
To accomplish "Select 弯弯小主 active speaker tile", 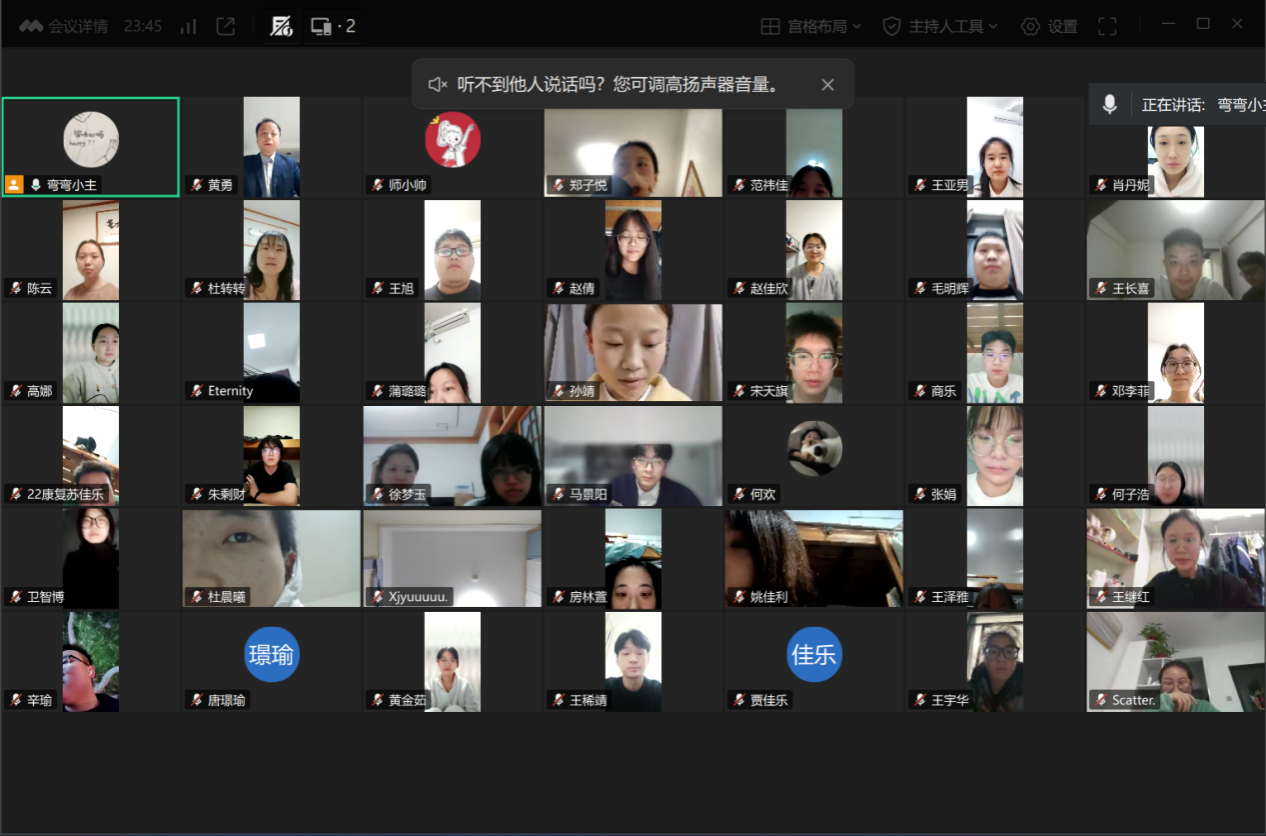I will point(91,140).
